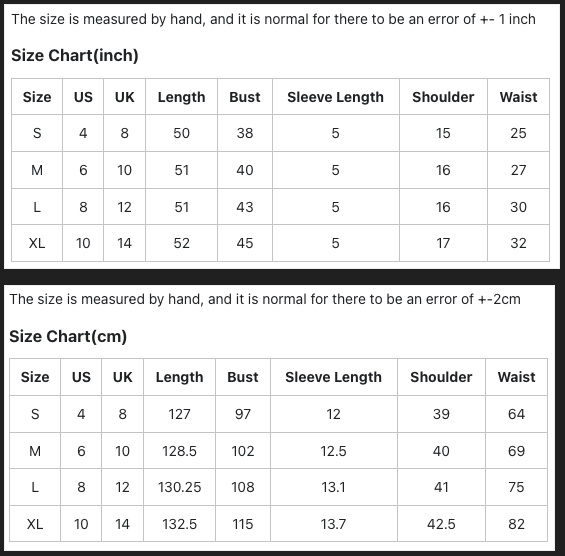Image resolution: width=565 pixels, height=556 pixels.
Task: Click the length value 50 for size S
Action: click(181, 133)
